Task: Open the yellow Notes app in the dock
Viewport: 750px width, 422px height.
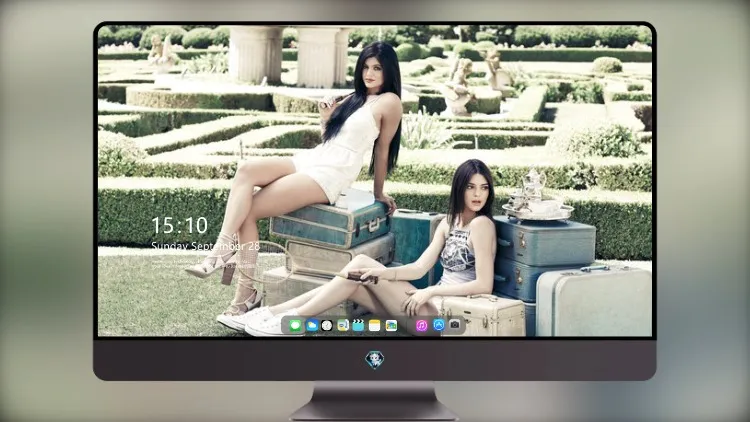Action: click(x=375, y=326)
